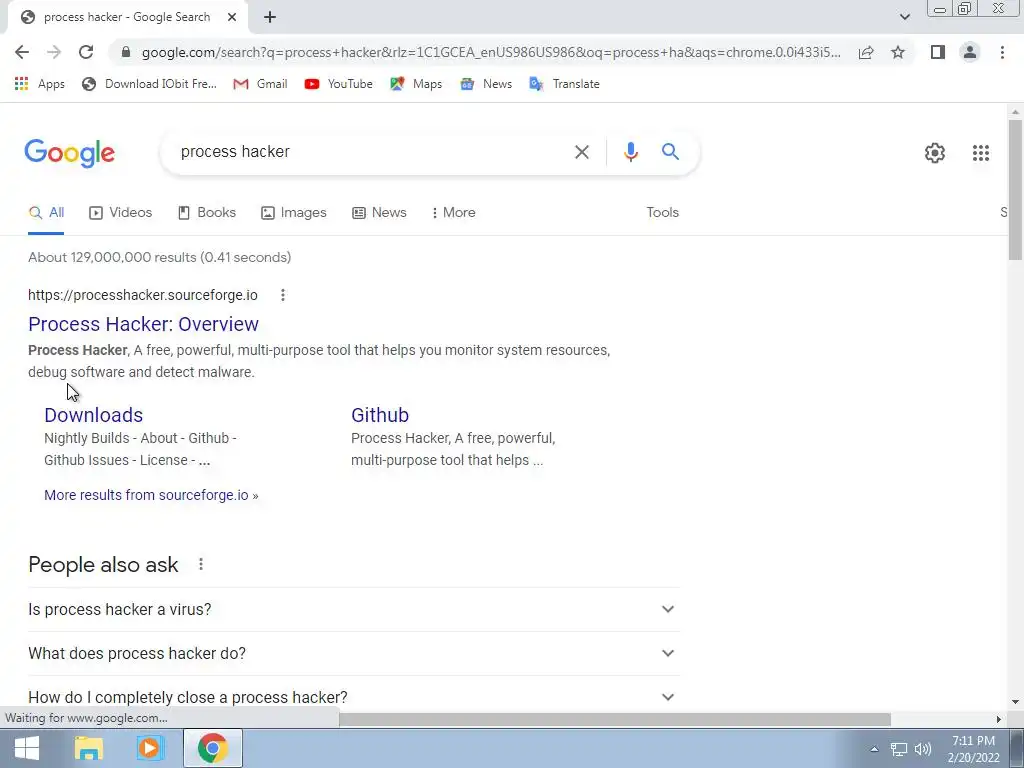Image resolution: width=1024 pixels, height=768 pixels.
Task: Clear search text with X icon
Action: click(x=581, y=152)
